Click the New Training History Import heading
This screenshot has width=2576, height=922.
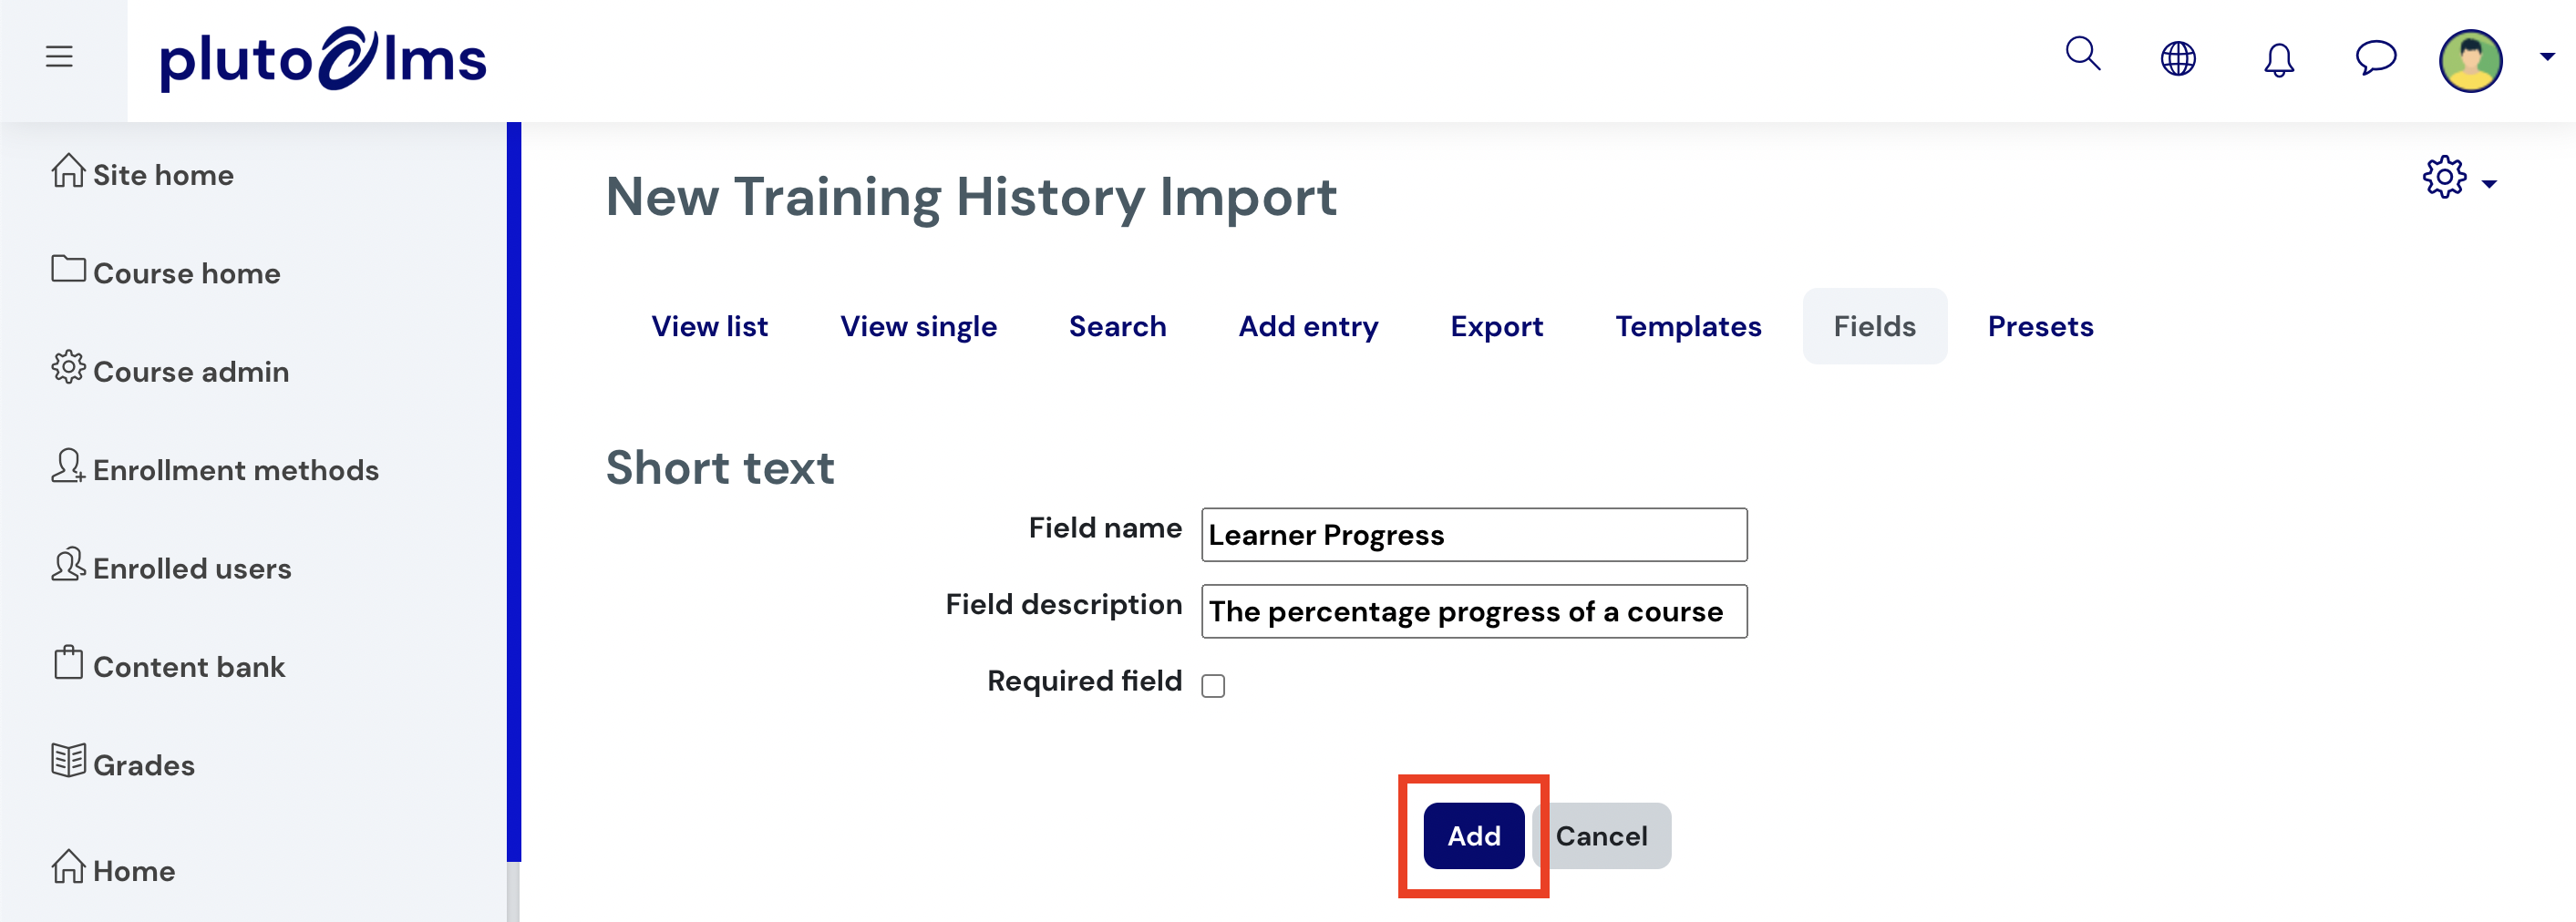pos(971,197)
